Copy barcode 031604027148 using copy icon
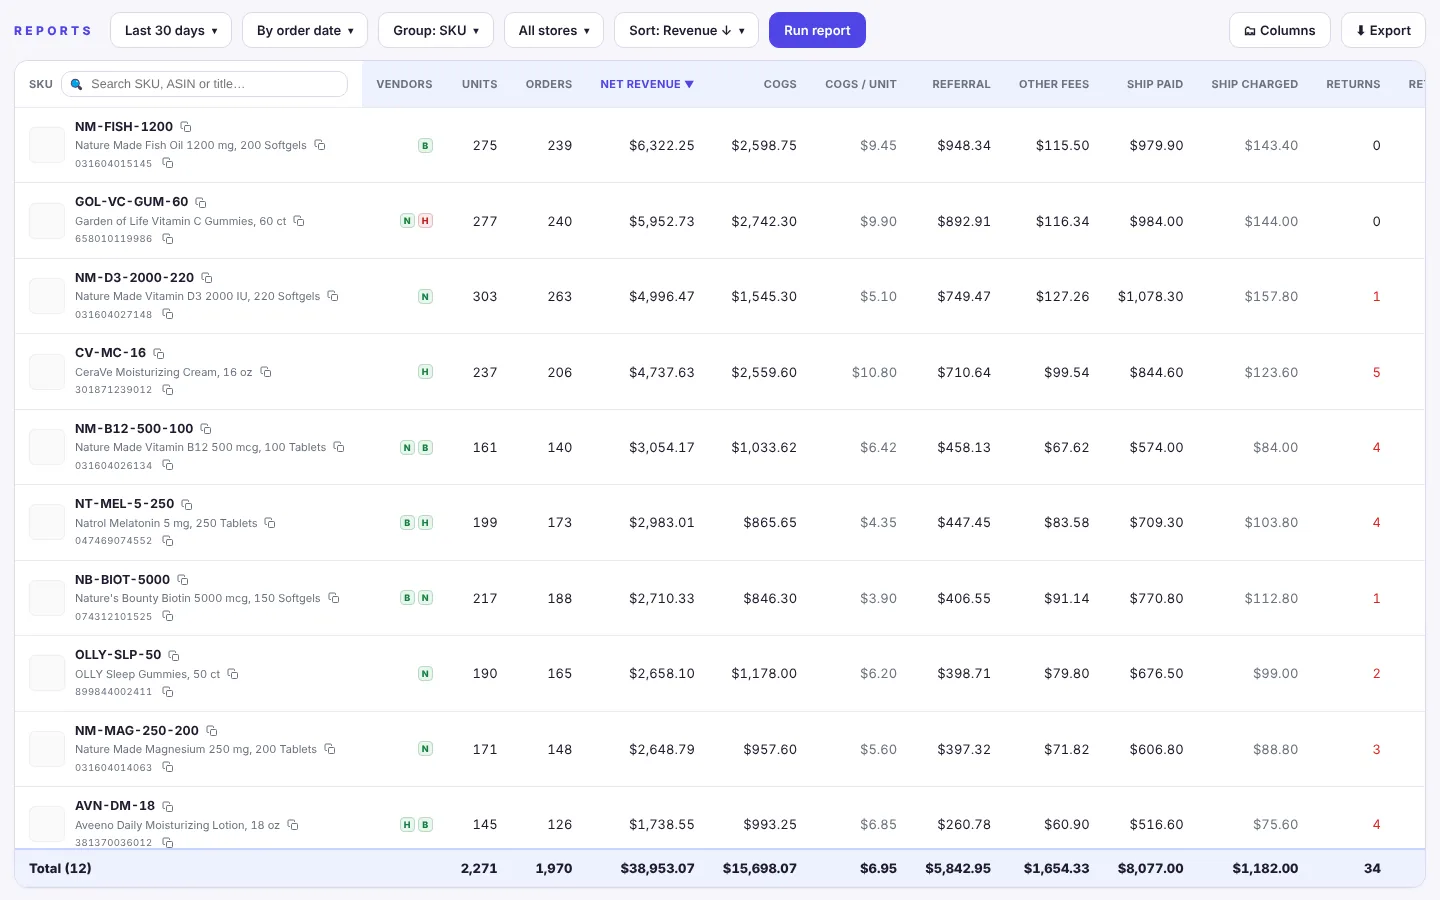1440x900 pixels. 168,314
